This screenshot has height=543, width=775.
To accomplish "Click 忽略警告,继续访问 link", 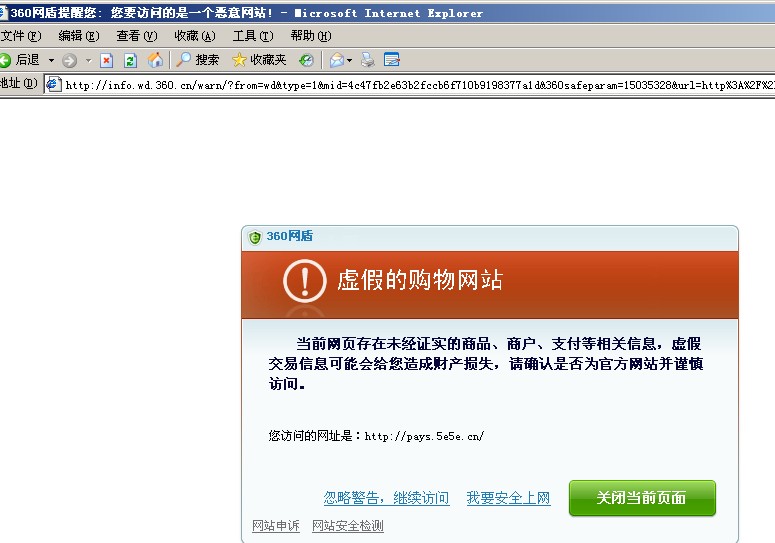I will [387, 498].
